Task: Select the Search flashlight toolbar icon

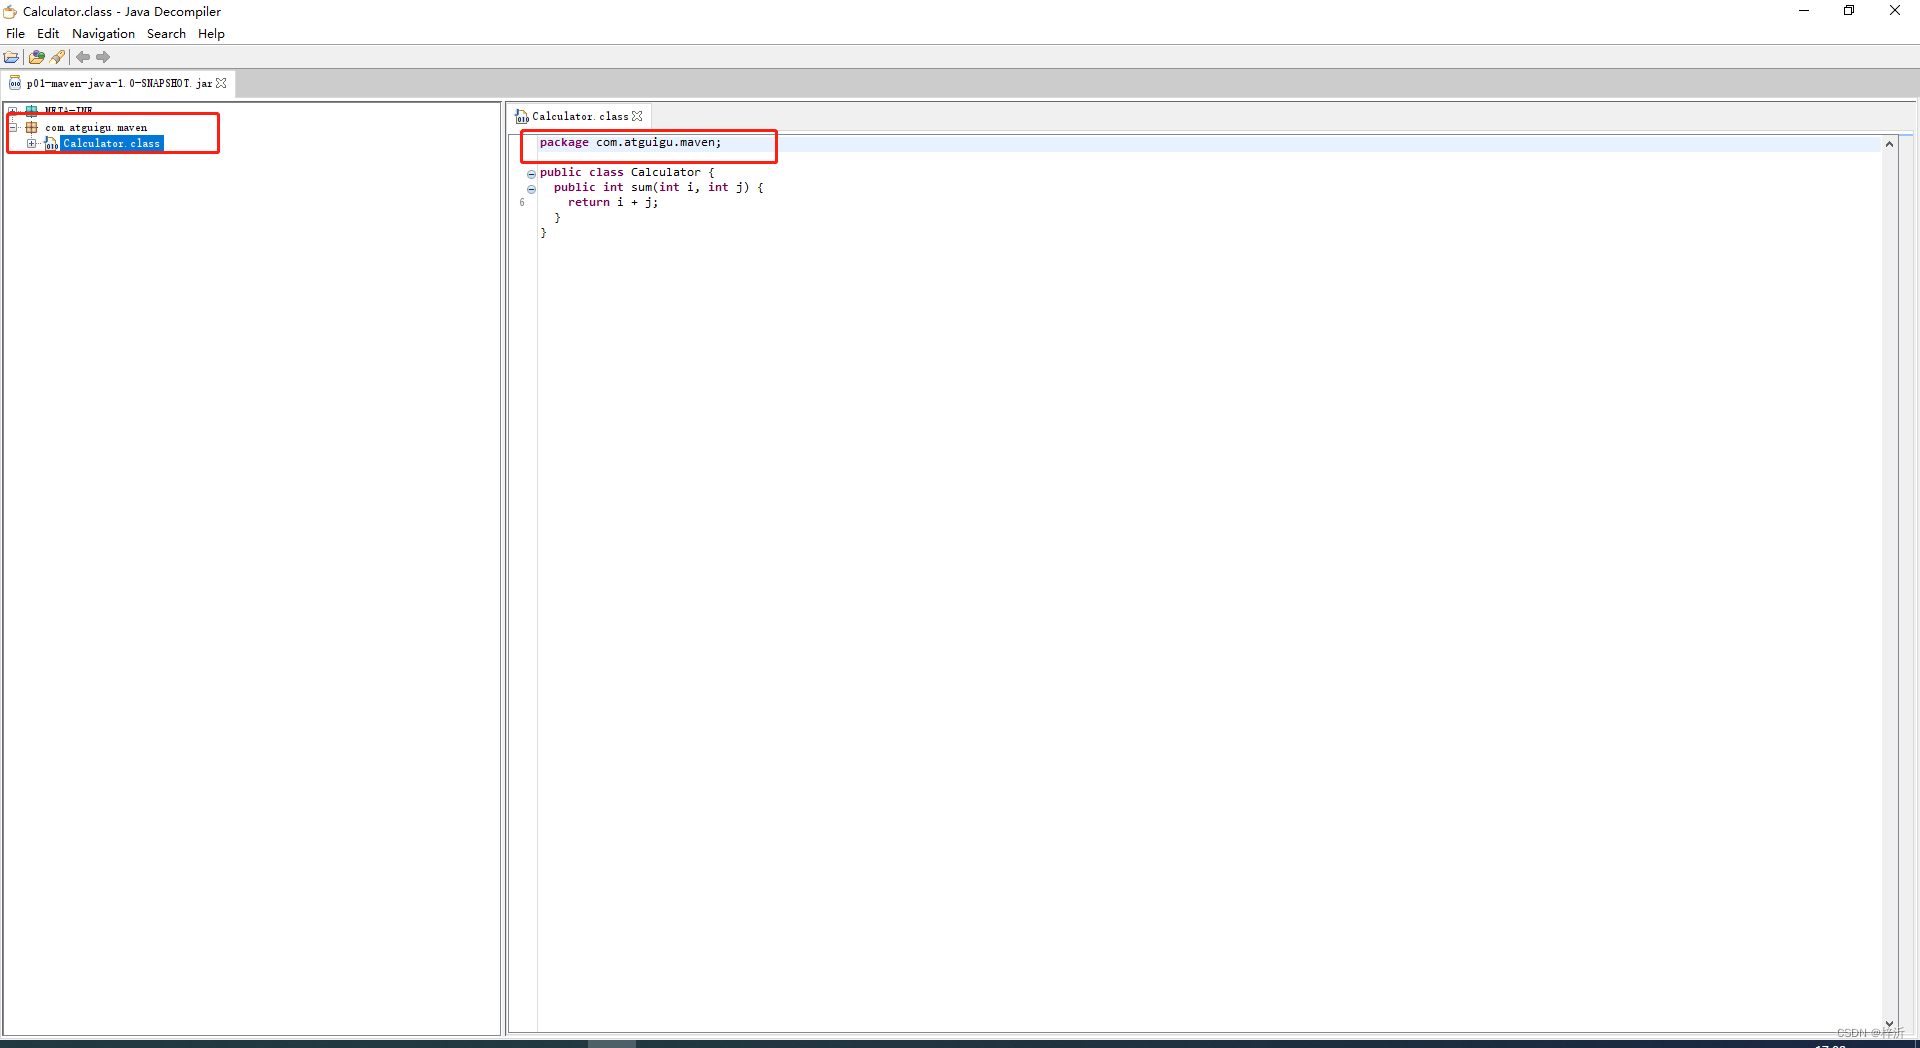Action: [57, 57]
